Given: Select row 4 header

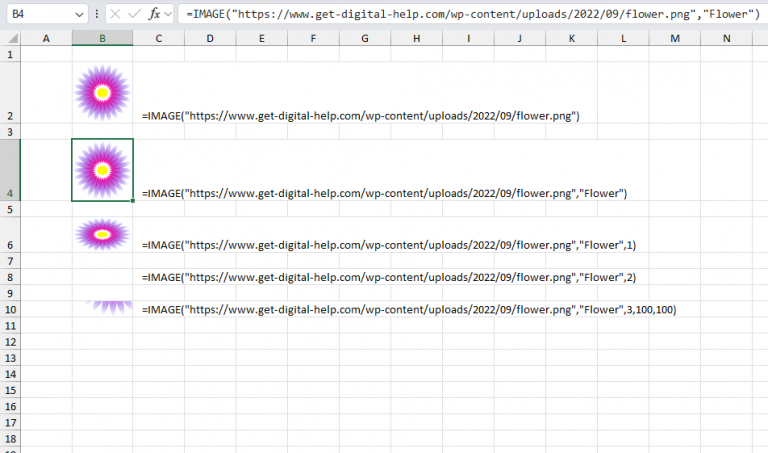Looking at the screenshot, I should click(10, 170).
